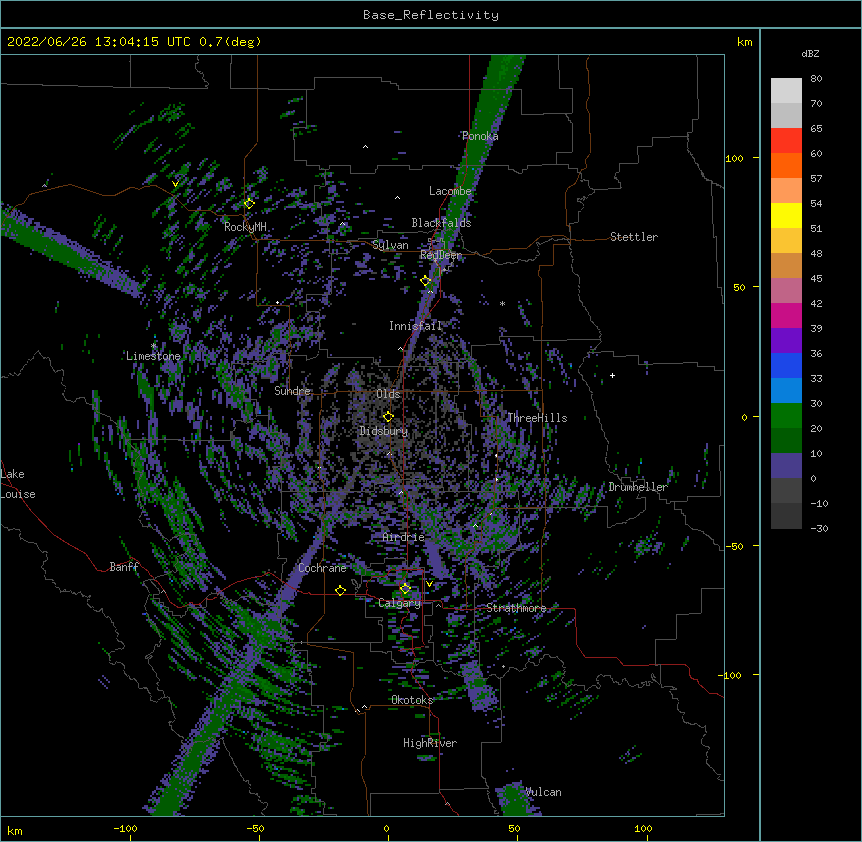Viewport: 862px width, 842px height.
Task: Click the Okotoks map label
Action: click(x=412, y=700)
